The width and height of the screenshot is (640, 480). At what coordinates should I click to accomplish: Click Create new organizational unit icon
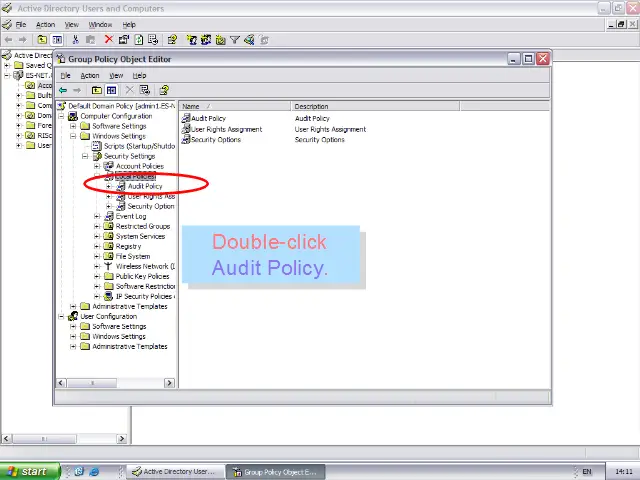coord(220,40)
